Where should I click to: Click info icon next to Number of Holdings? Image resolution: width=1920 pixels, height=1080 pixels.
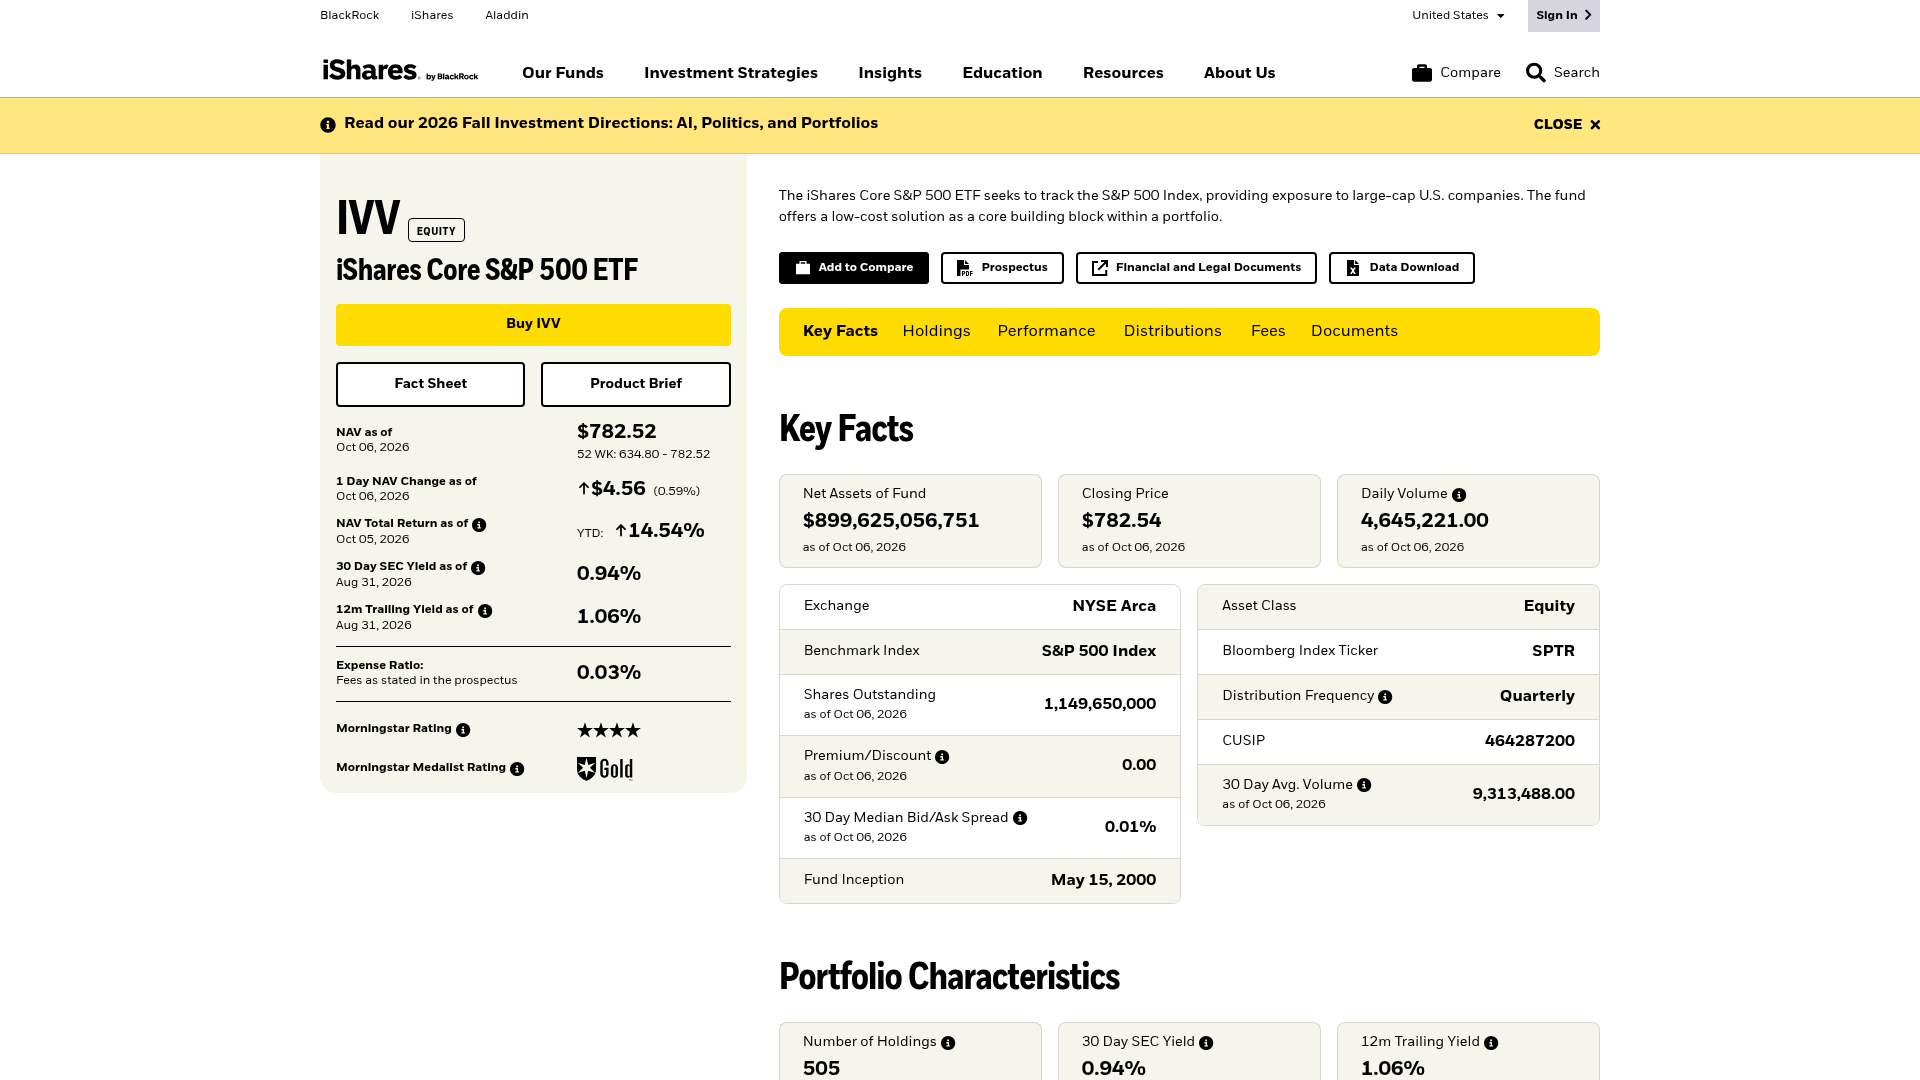click(x=948, y=1043)
